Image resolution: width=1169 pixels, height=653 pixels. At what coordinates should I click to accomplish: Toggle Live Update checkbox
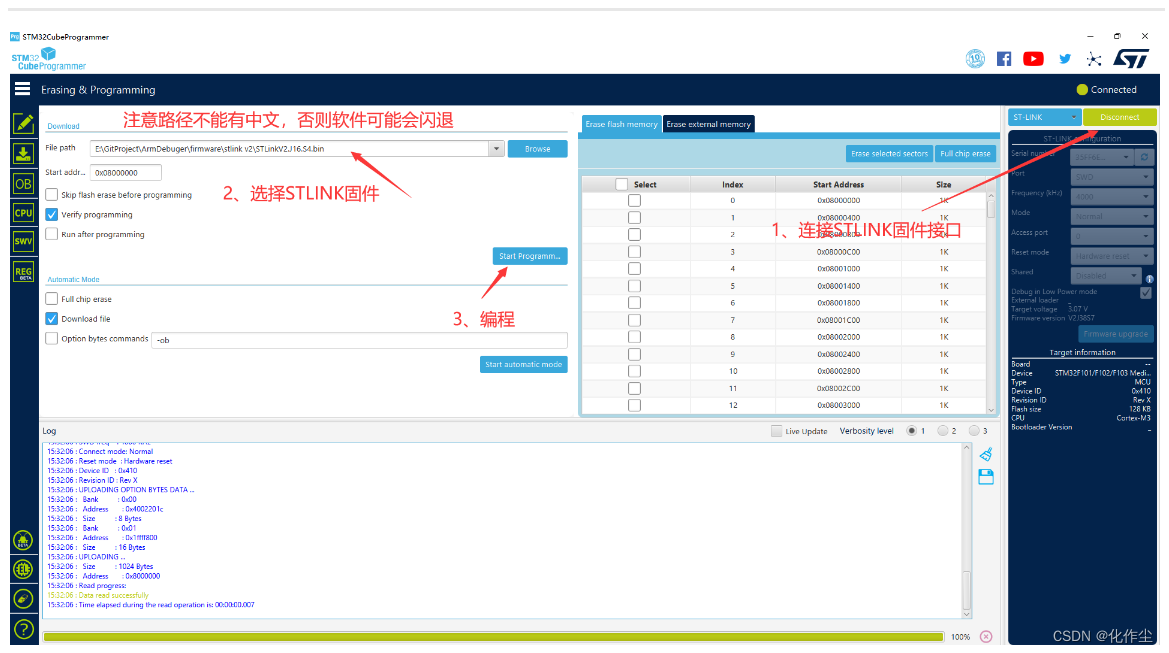coord(776,431)
